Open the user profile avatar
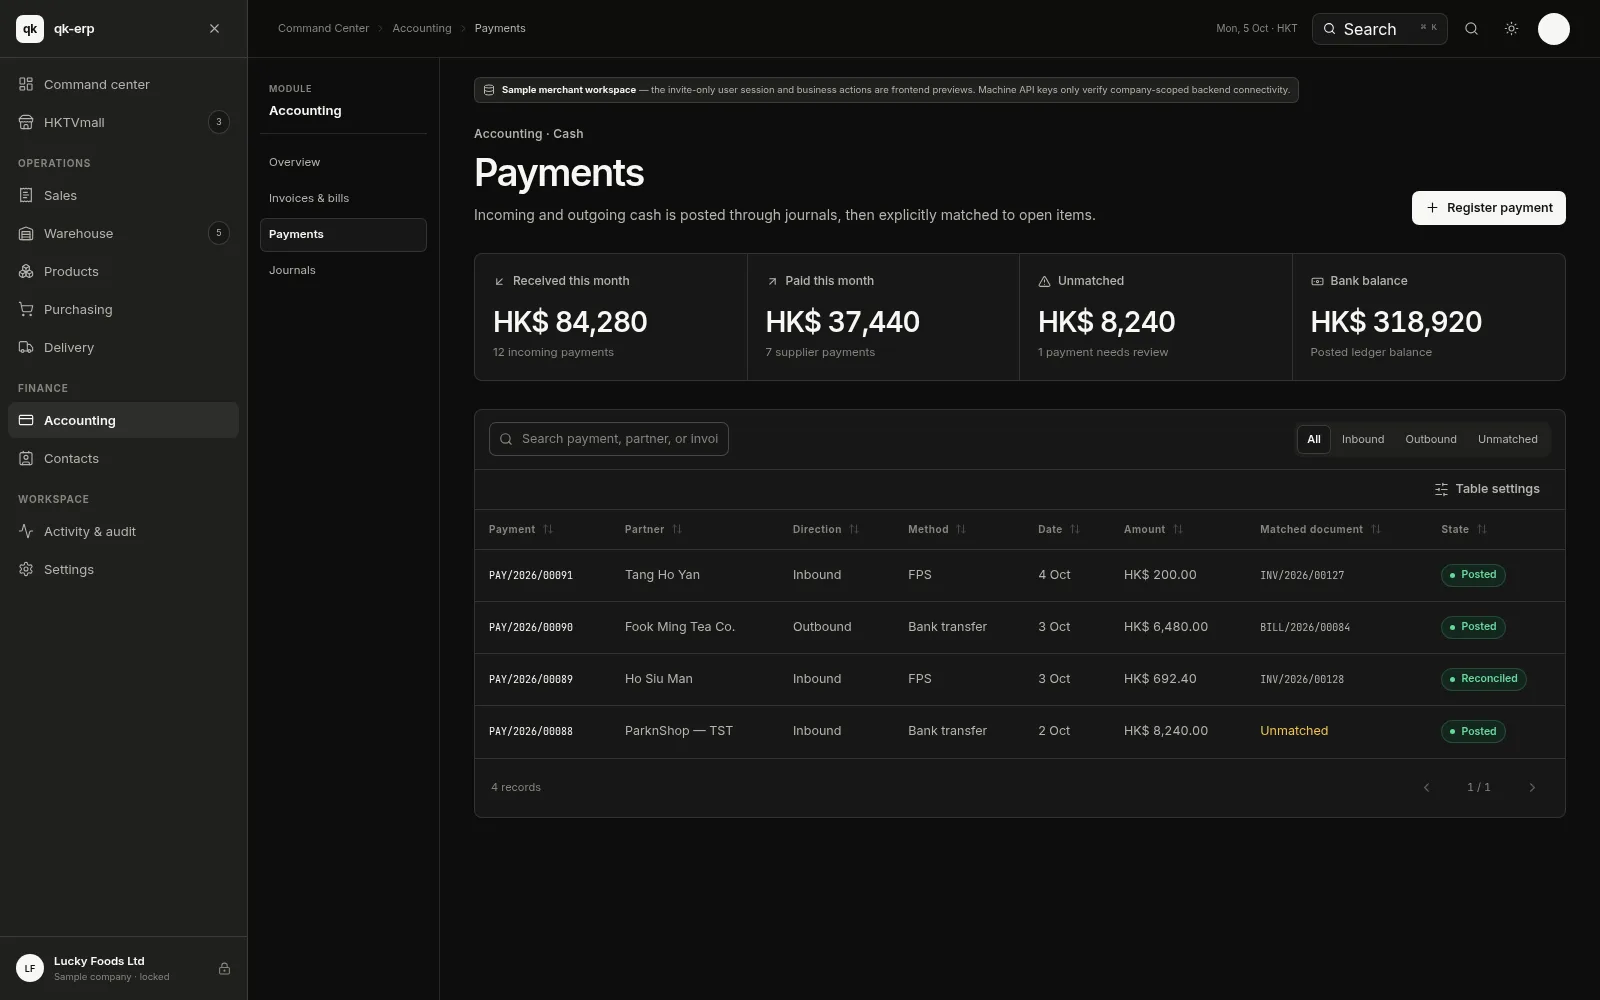 1553,29
